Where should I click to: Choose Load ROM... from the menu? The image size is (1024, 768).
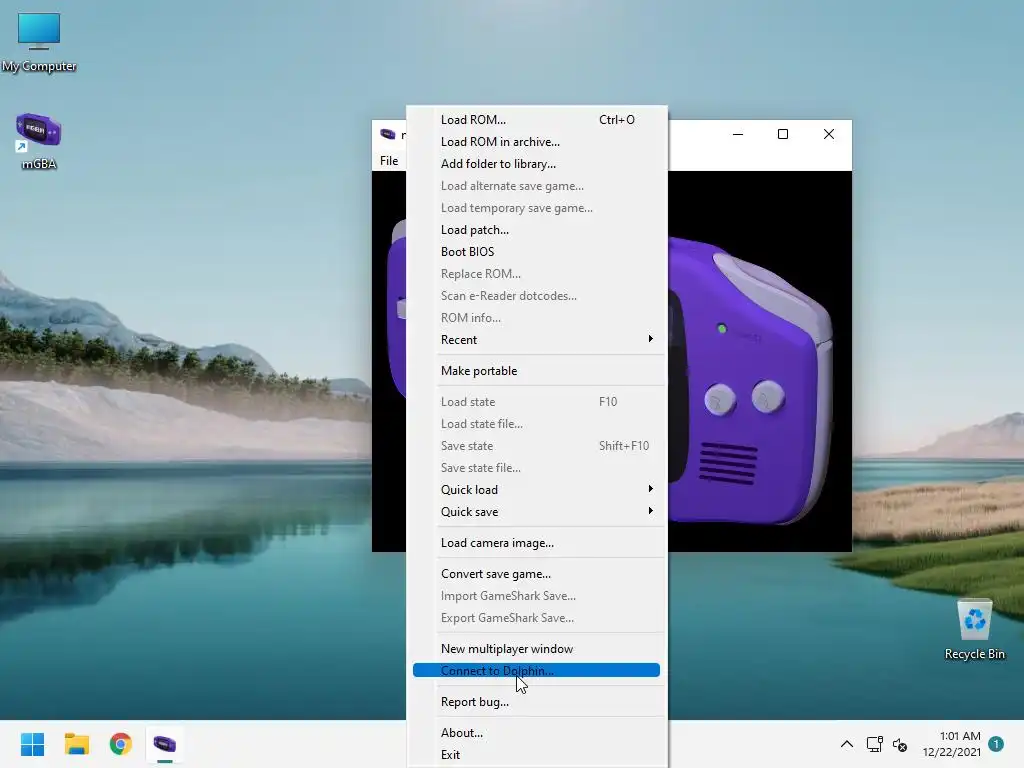[537, 120]
